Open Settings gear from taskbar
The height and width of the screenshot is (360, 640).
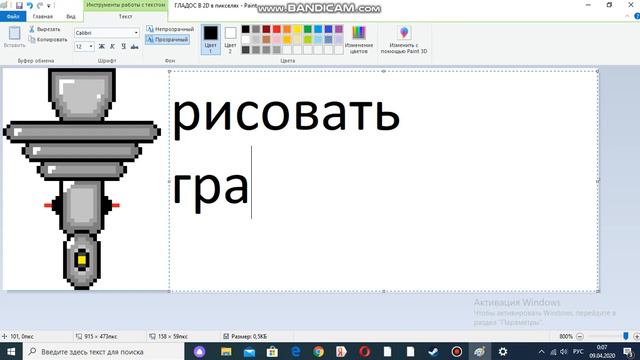point(503,351)
